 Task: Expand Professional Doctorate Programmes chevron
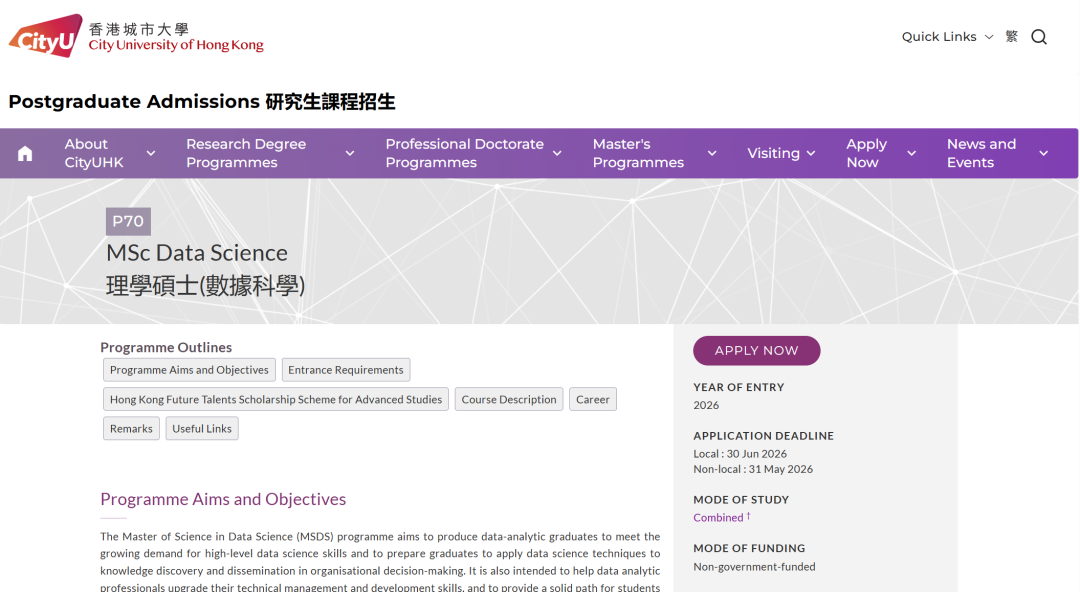coord(557,153)
